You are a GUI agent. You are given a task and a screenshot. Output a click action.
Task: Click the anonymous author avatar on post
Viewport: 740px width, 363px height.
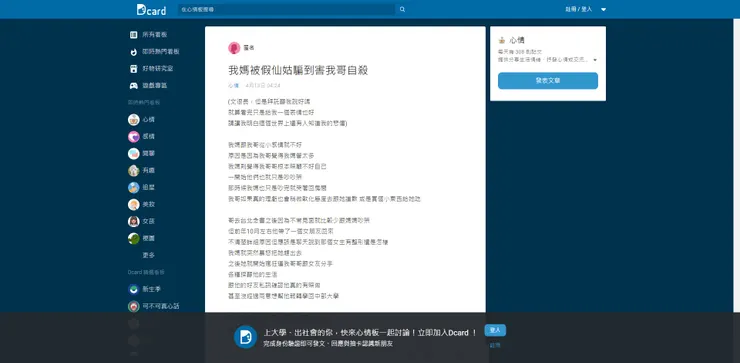click(x=234, y=48)
